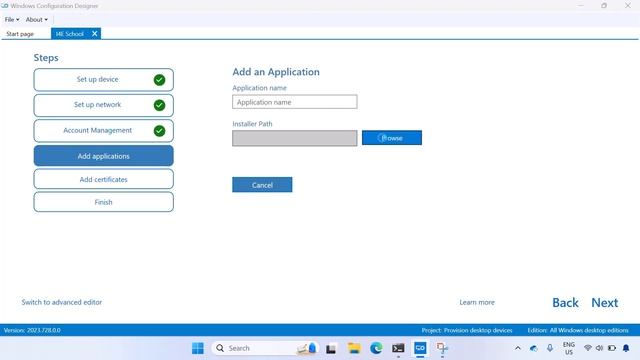Open Task View from the taskbar
Screen dimensions: 640x360
point(331,349)
